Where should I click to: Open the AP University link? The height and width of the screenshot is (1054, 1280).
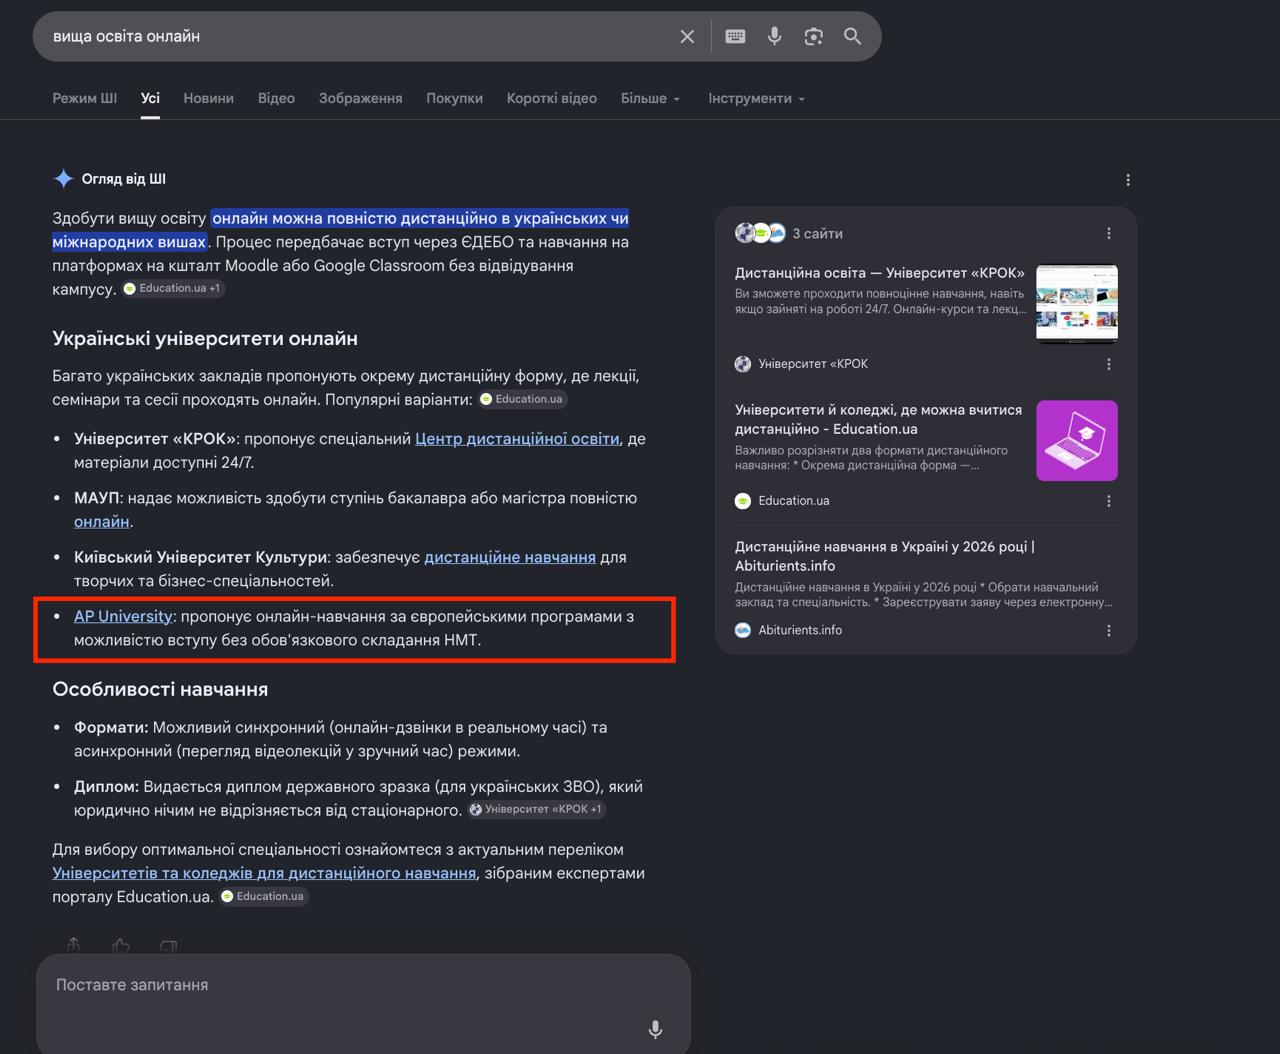tap(123, 616)
